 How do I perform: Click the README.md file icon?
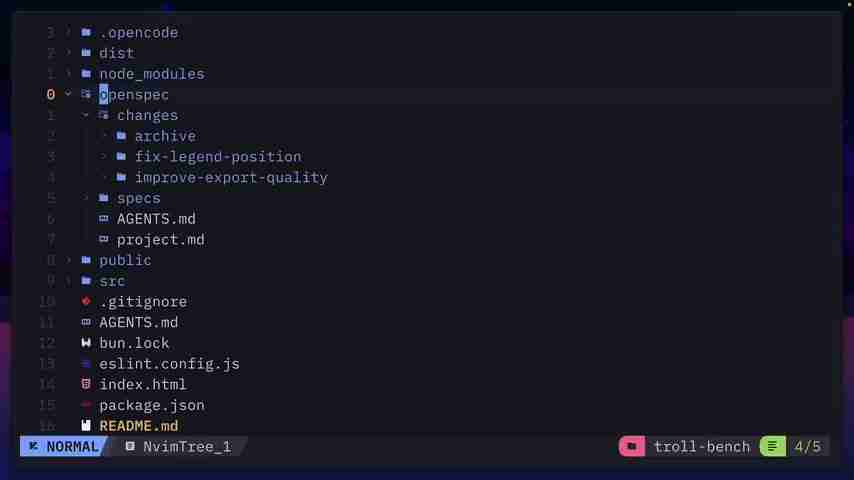click(x=86, y=426)
